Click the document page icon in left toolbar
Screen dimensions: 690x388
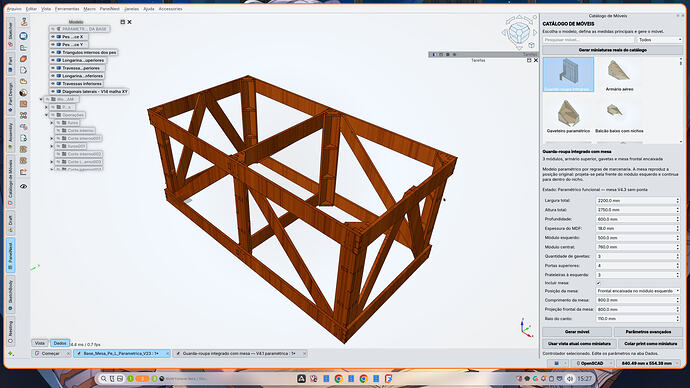pos(24,70)
